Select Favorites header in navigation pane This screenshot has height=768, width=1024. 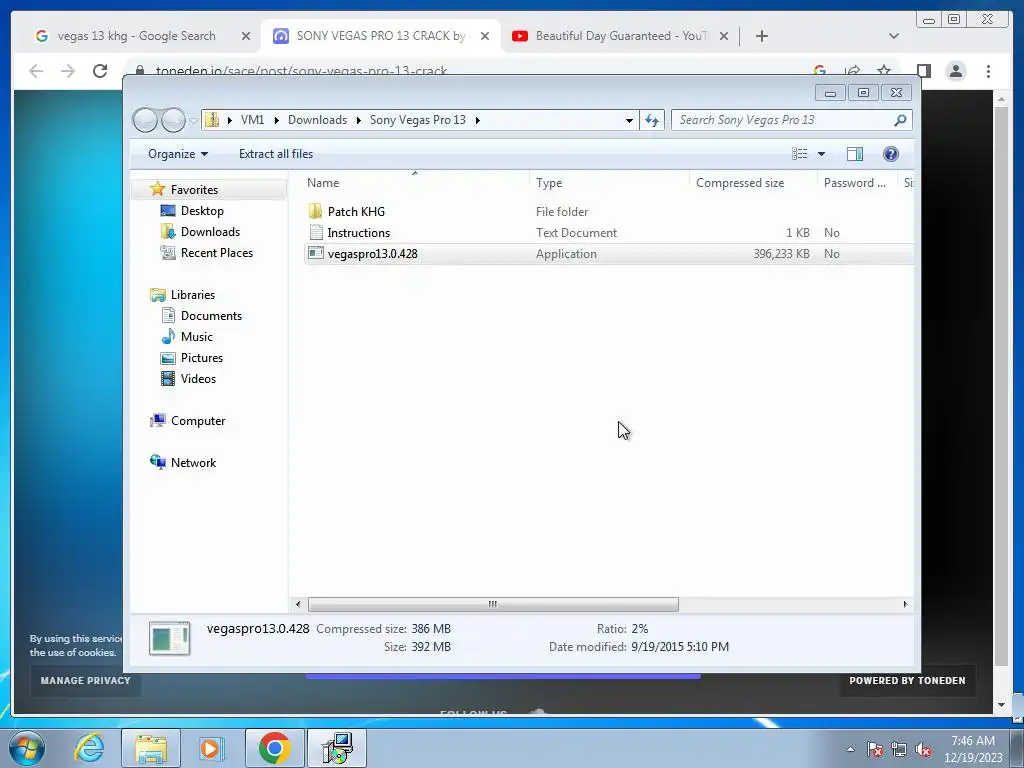coord(194,190)
